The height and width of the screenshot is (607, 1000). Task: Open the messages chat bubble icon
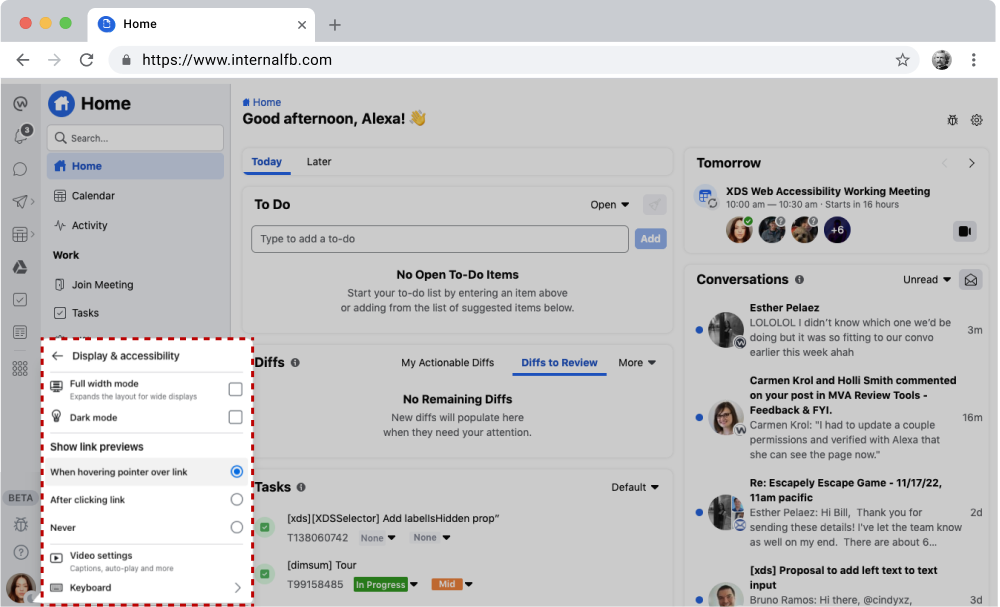pos(20,170)
